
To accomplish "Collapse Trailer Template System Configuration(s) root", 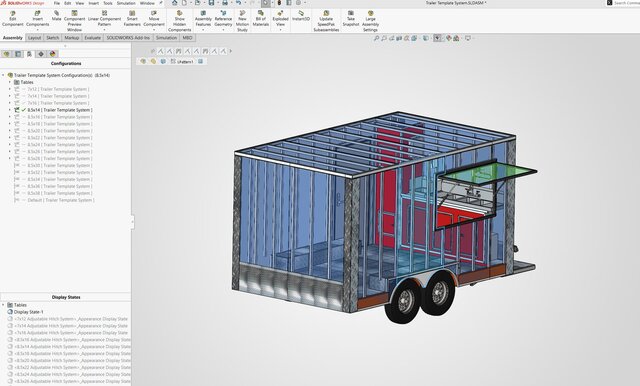I will click(3, 75).
